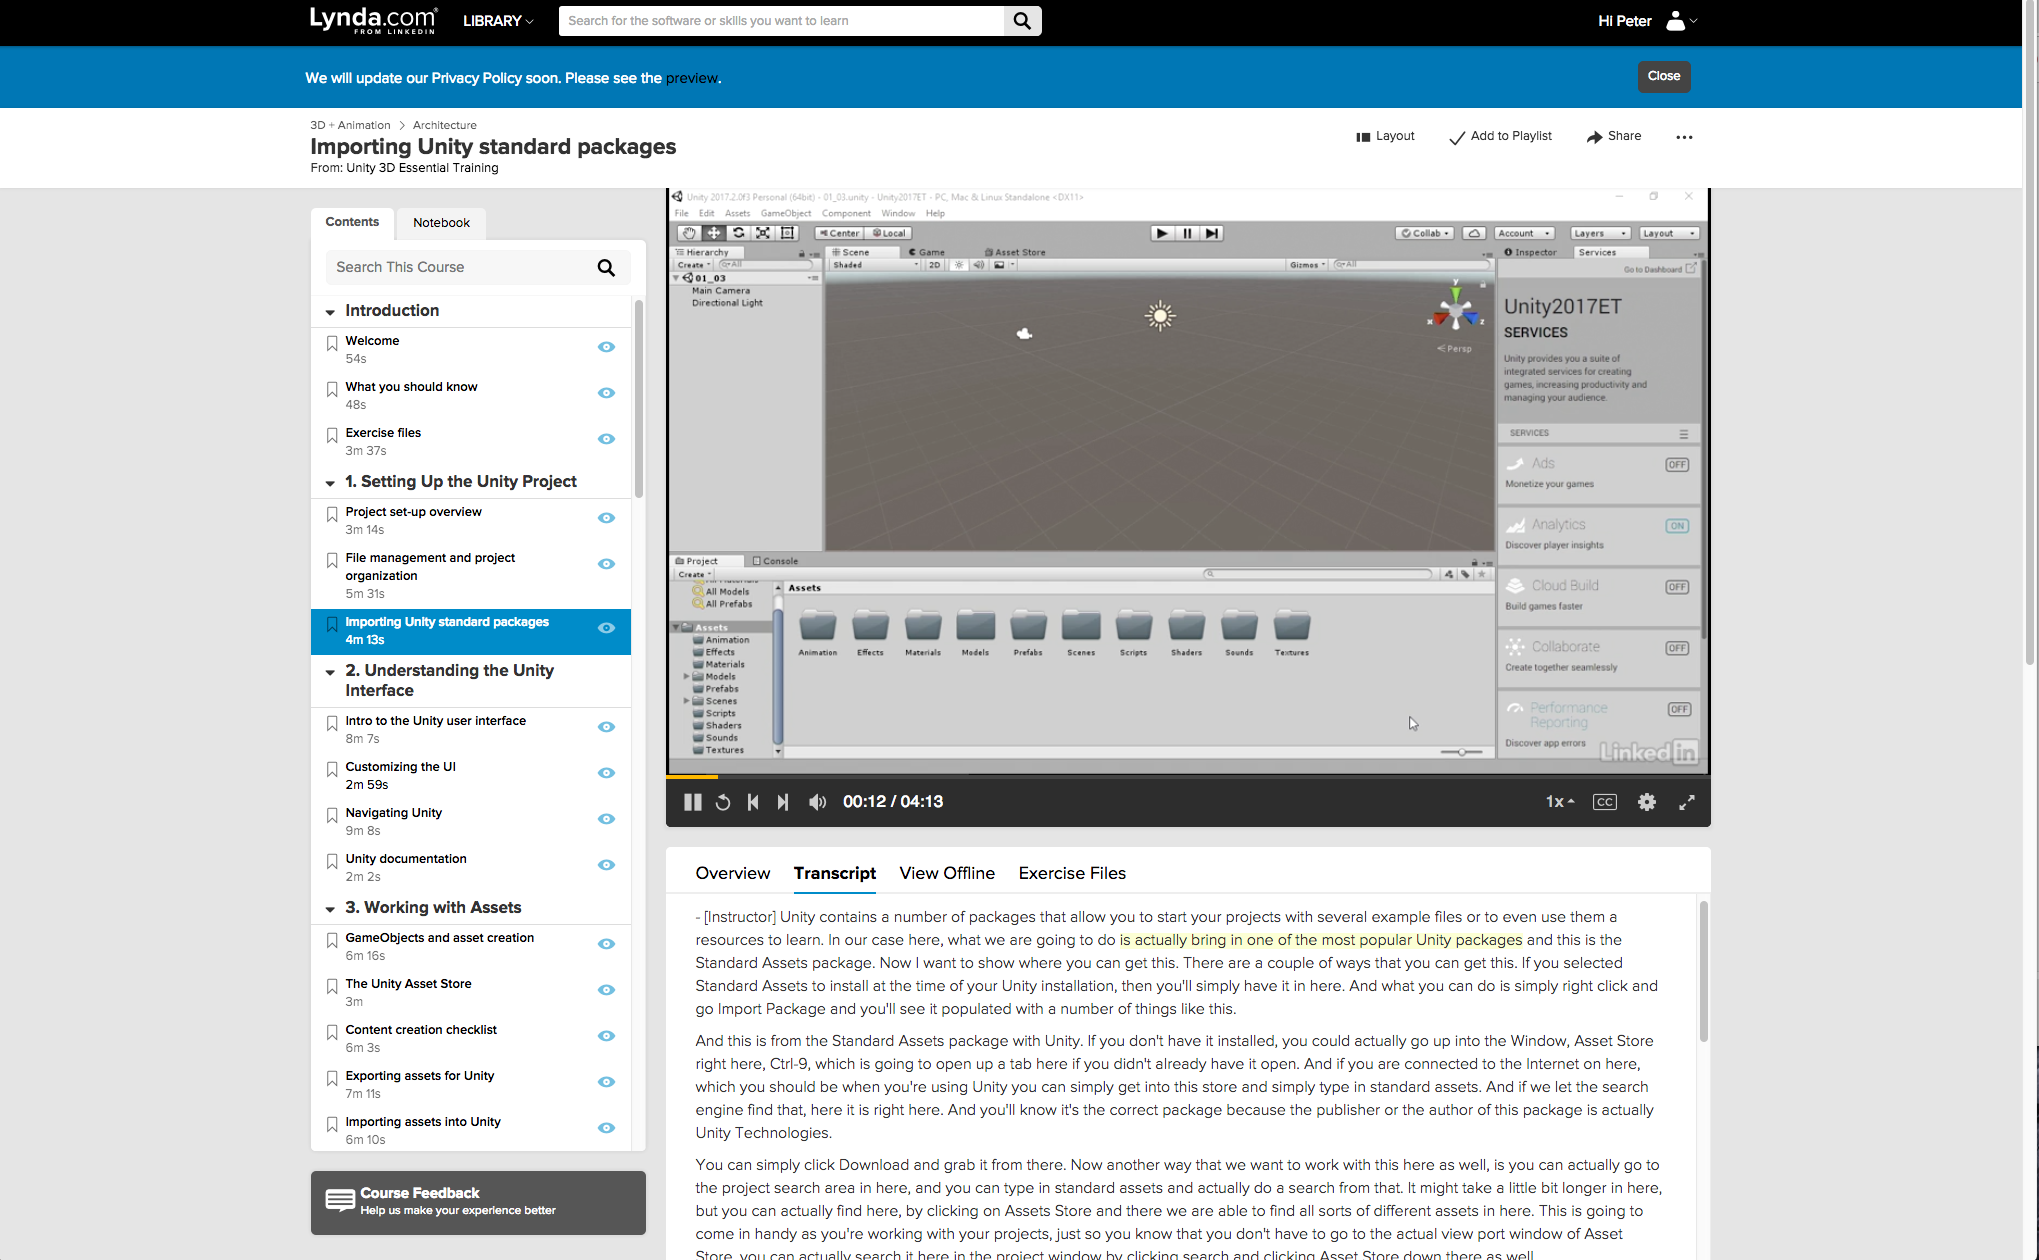Skip to next video
2039x1260 pixels.
tap(783, 802)
